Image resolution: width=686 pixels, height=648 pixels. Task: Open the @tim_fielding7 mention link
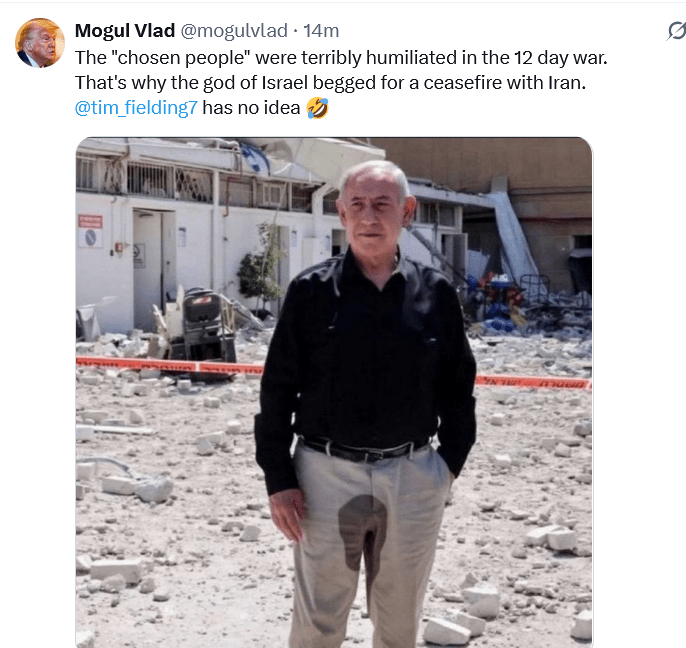click(136, 108)
